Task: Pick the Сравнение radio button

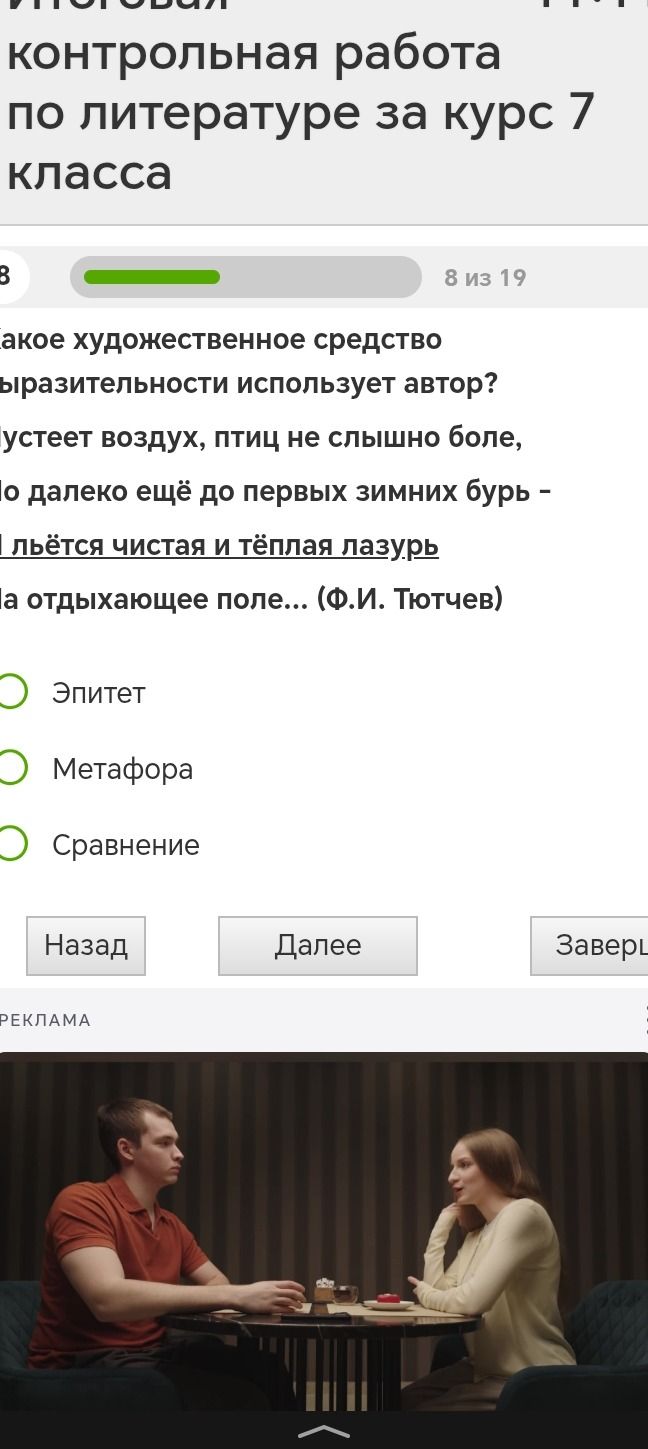Action: 10,844
